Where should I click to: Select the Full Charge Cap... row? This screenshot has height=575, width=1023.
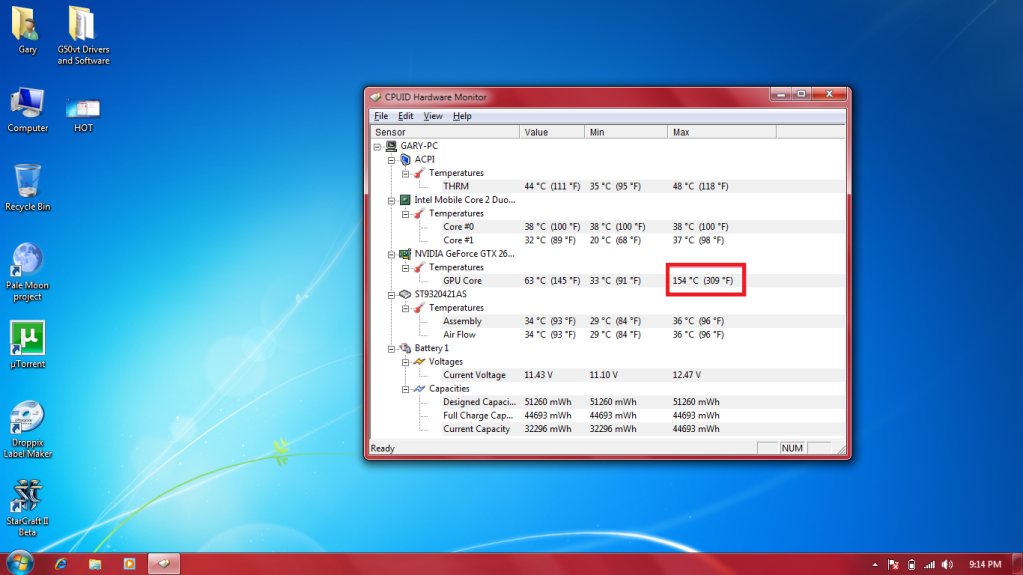pyautogui.click(x=607, y=416)
